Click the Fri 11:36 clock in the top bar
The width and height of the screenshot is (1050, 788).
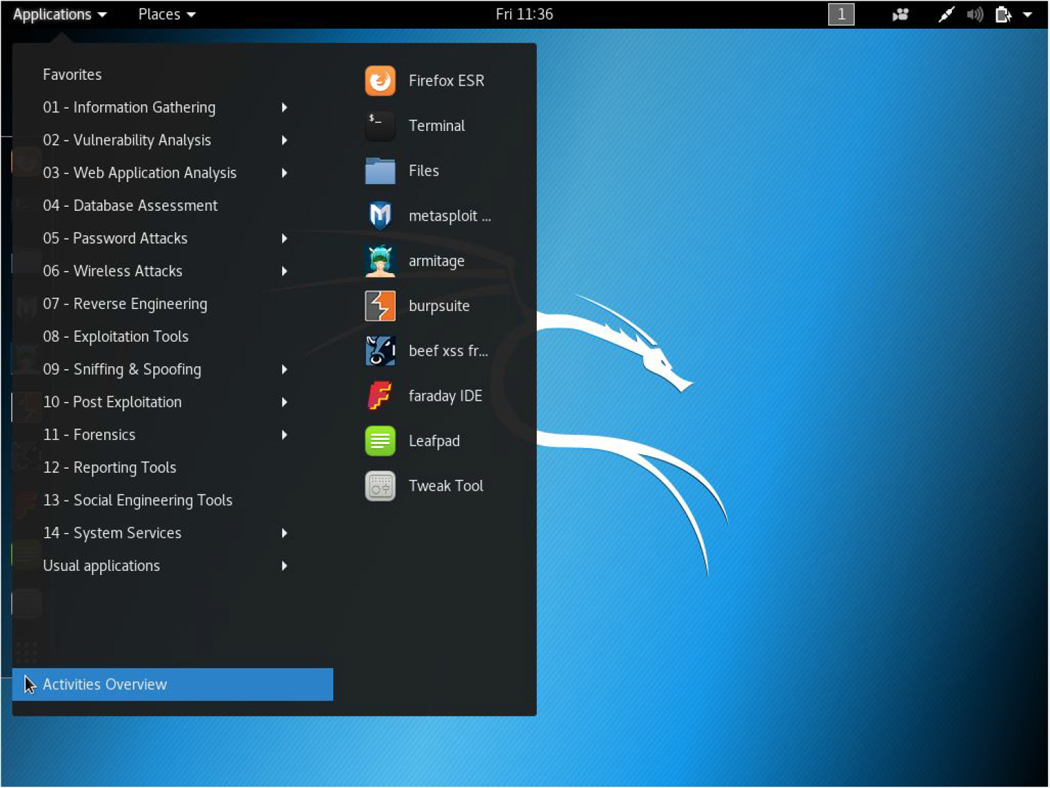(x=524, y=14)
